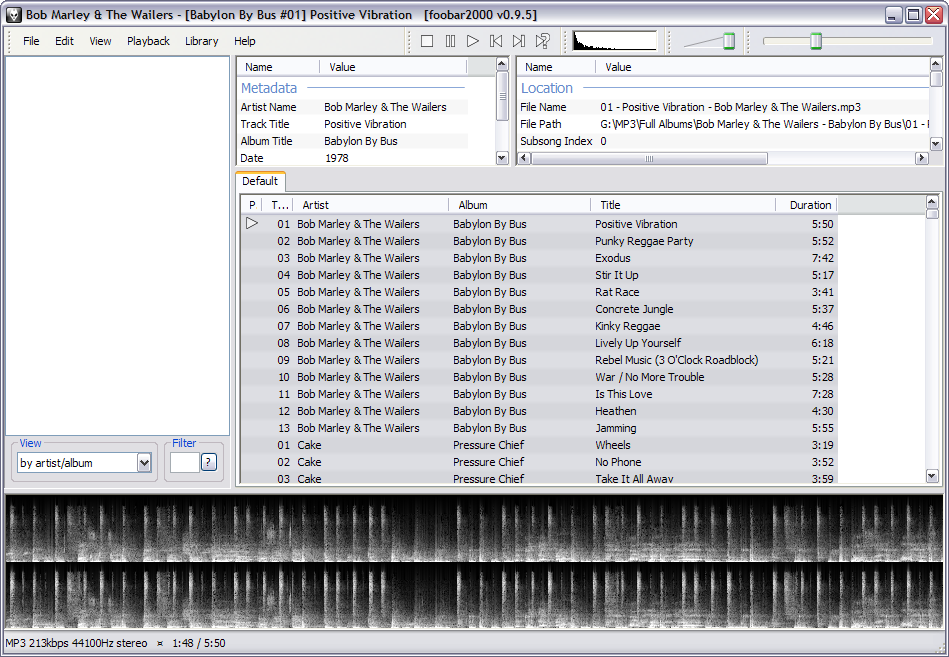Sort playlist by Artist column header

370,205
